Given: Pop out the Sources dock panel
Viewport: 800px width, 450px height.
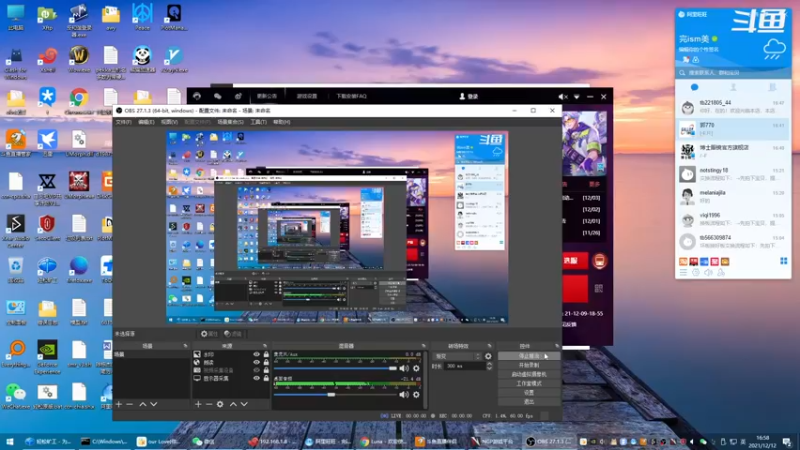Looking at the screenshot, I should pos(265,346).
